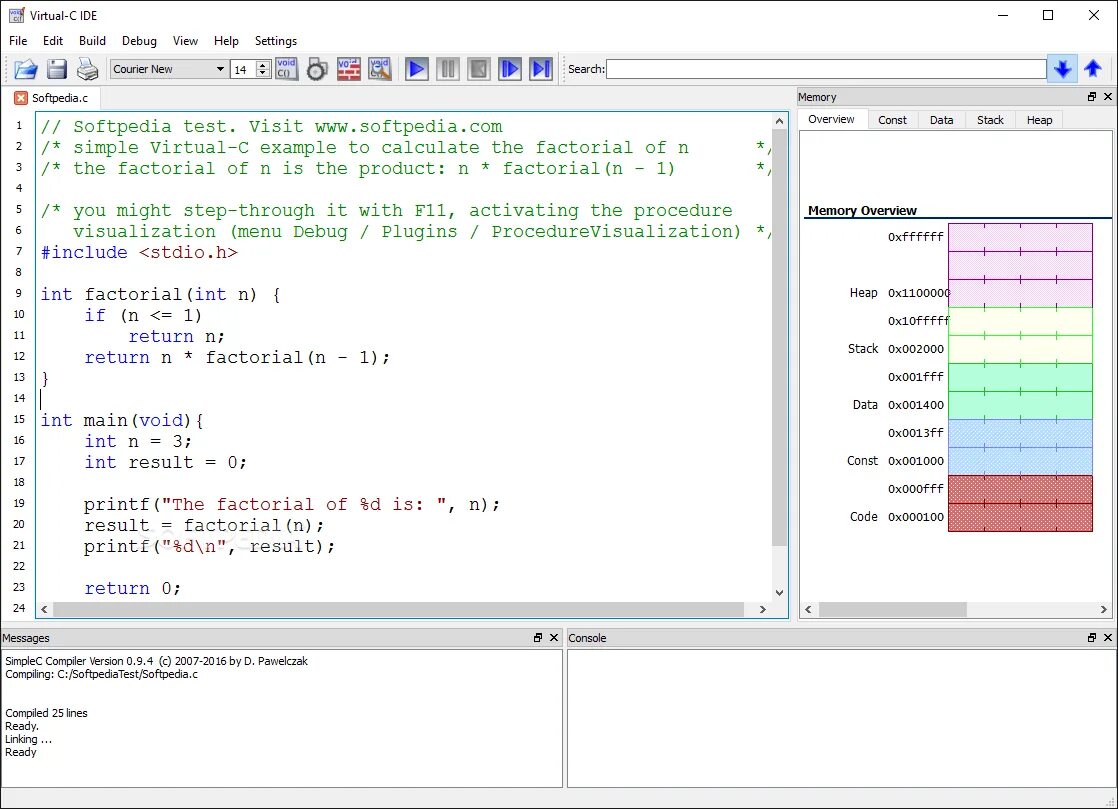Image resolution: width=1118 pixels, height=809 pixels.
Task: Open the Edit menu
Action: pyautogui.click(x=53, y=41)
